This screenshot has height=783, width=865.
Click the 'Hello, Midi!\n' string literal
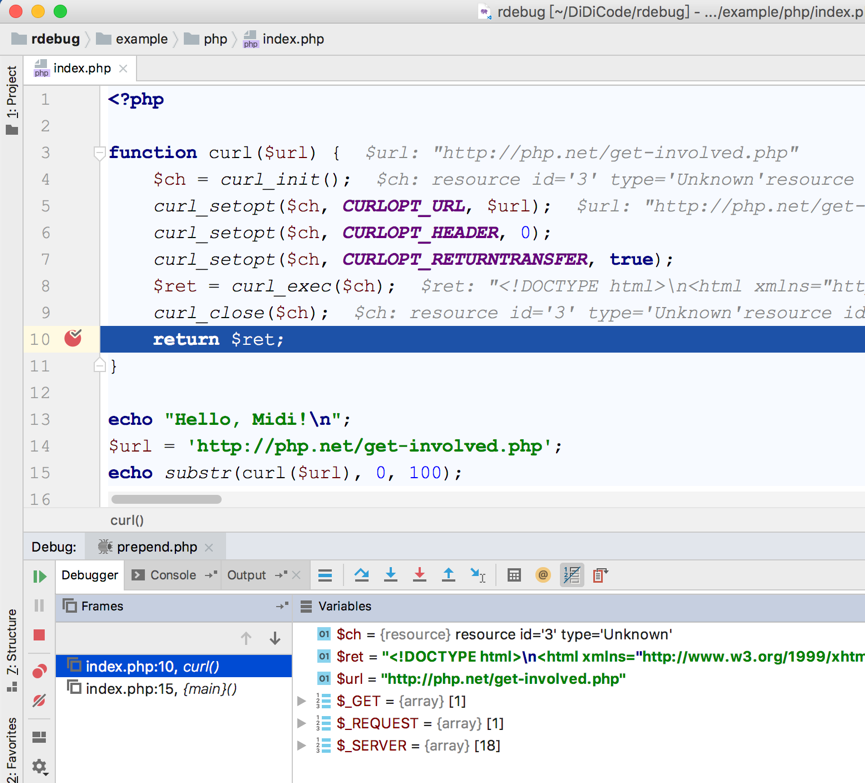click(x=253, y=420)
